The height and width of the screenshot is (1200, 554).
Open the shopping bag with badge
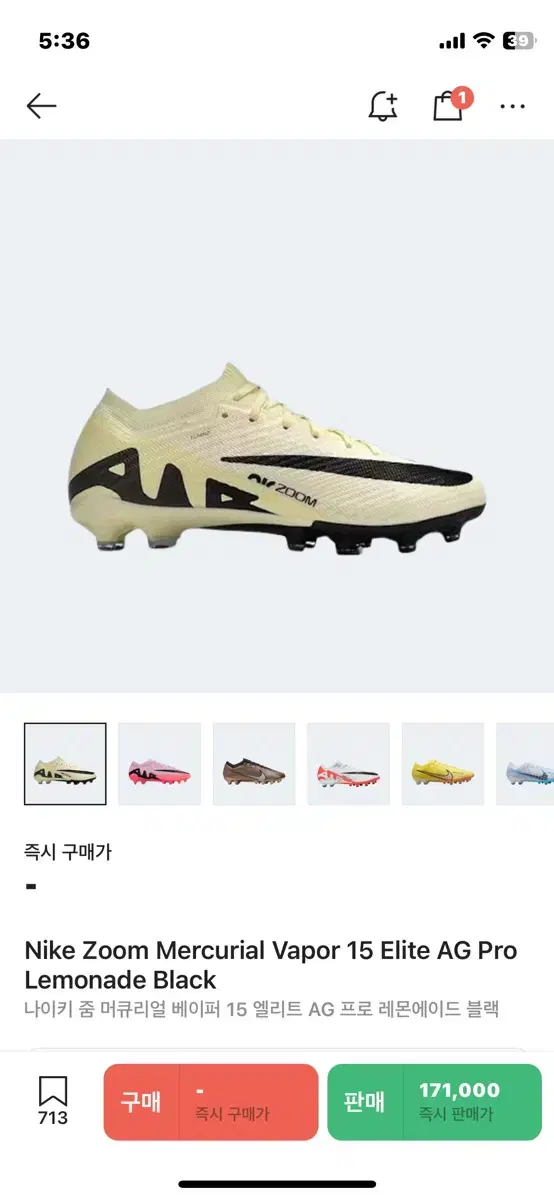pyautogui.click(x=449, y=104)
